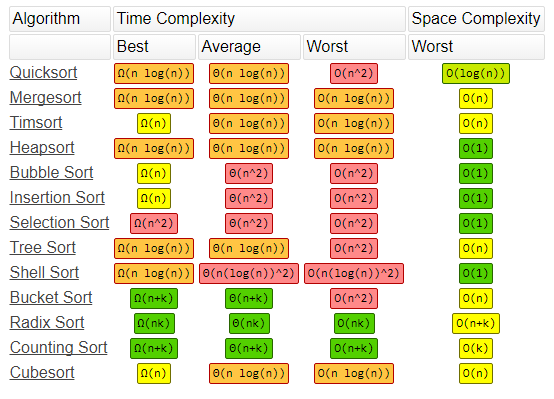Open the Insertion Sort link

[57, 198]
